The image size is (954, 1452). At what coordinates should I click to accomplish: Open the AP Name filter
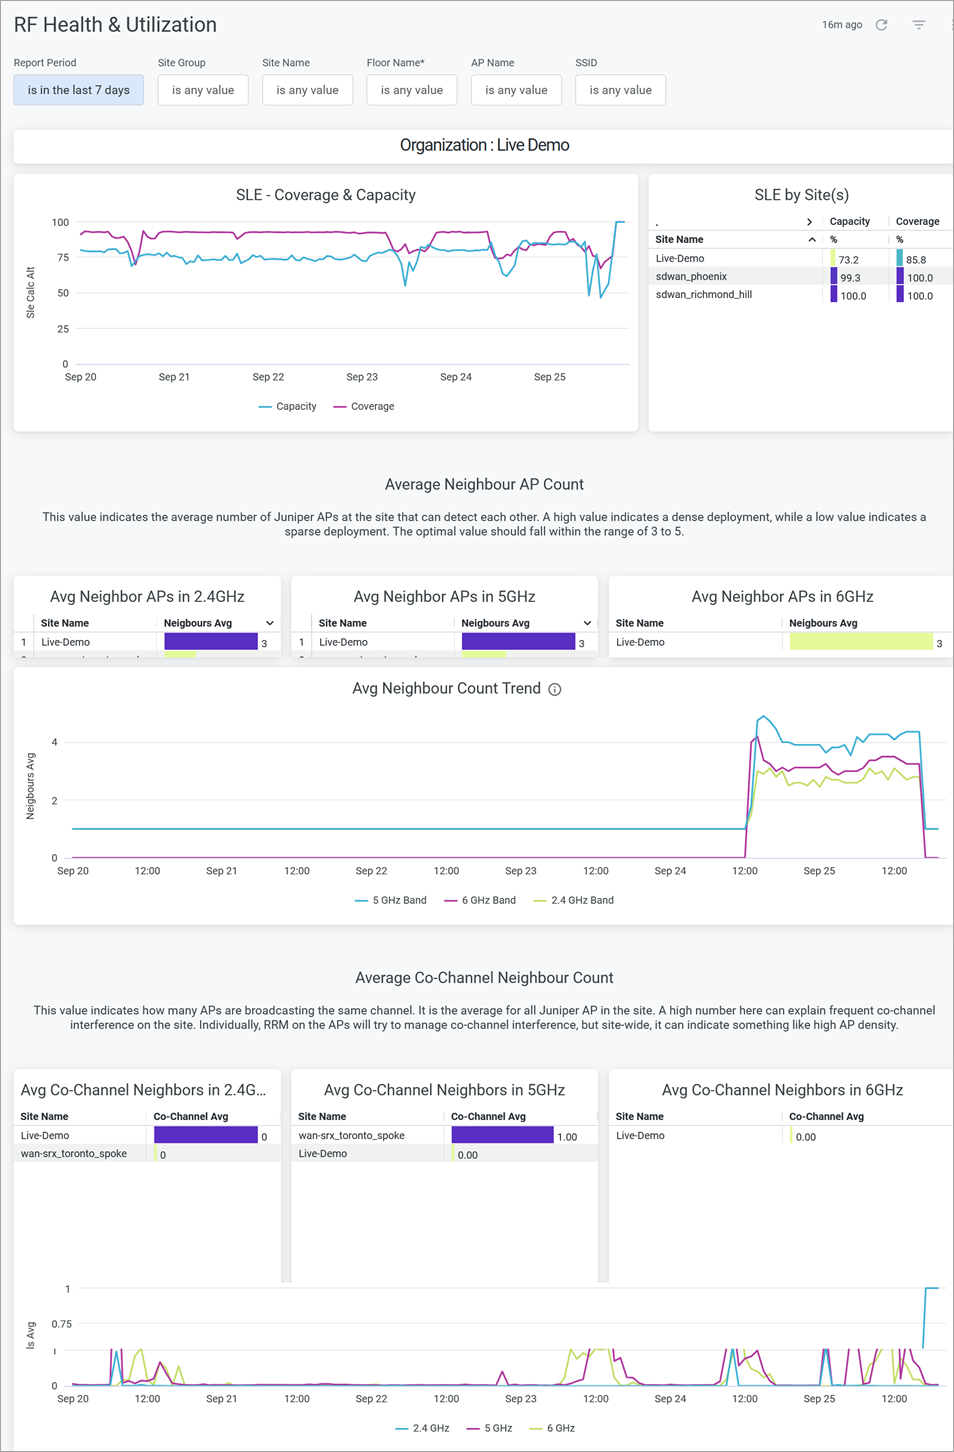point(516,90)
